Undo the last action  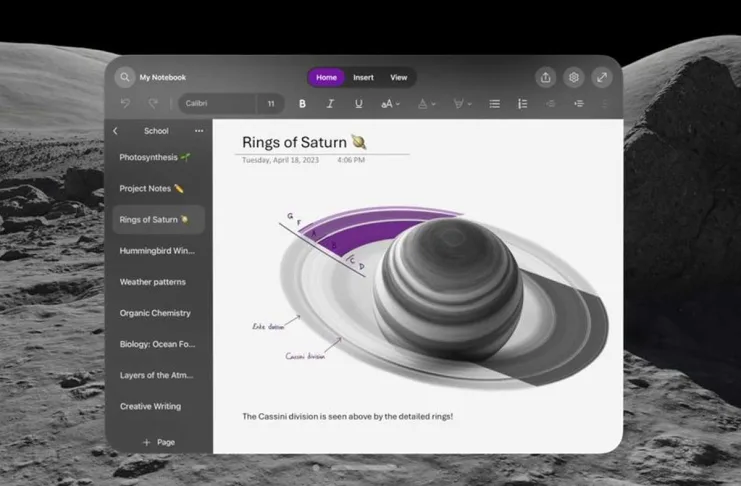[125, 104]
